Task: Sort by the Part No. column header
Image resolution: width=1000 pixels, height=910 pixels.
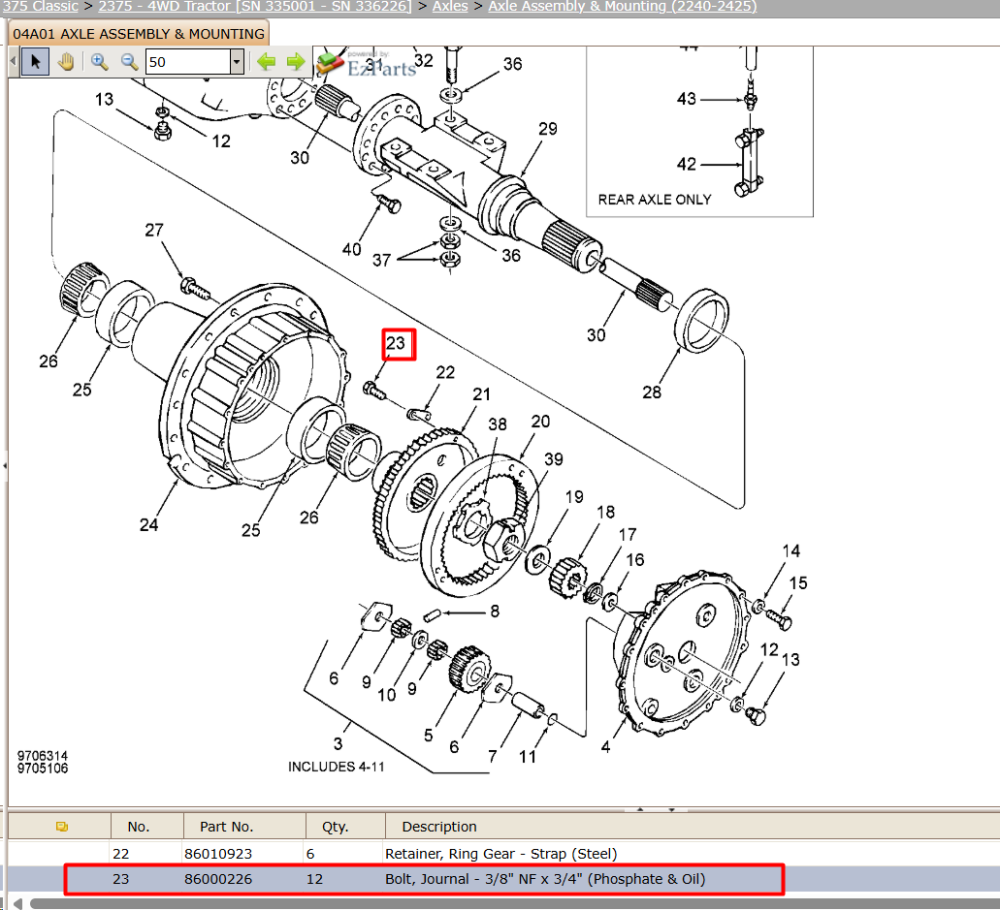Action: (x=226, y=826)
